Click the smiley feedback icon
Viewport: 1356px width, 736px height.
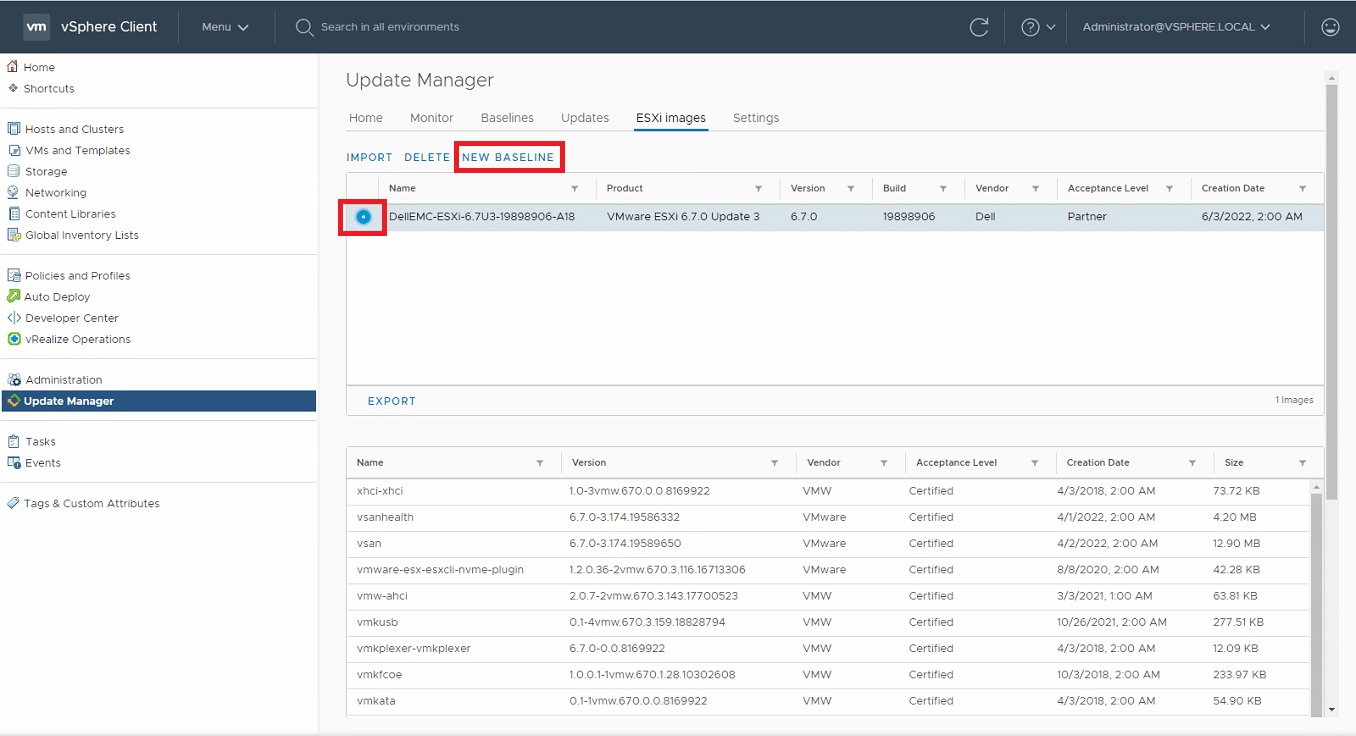point(1330,27)
